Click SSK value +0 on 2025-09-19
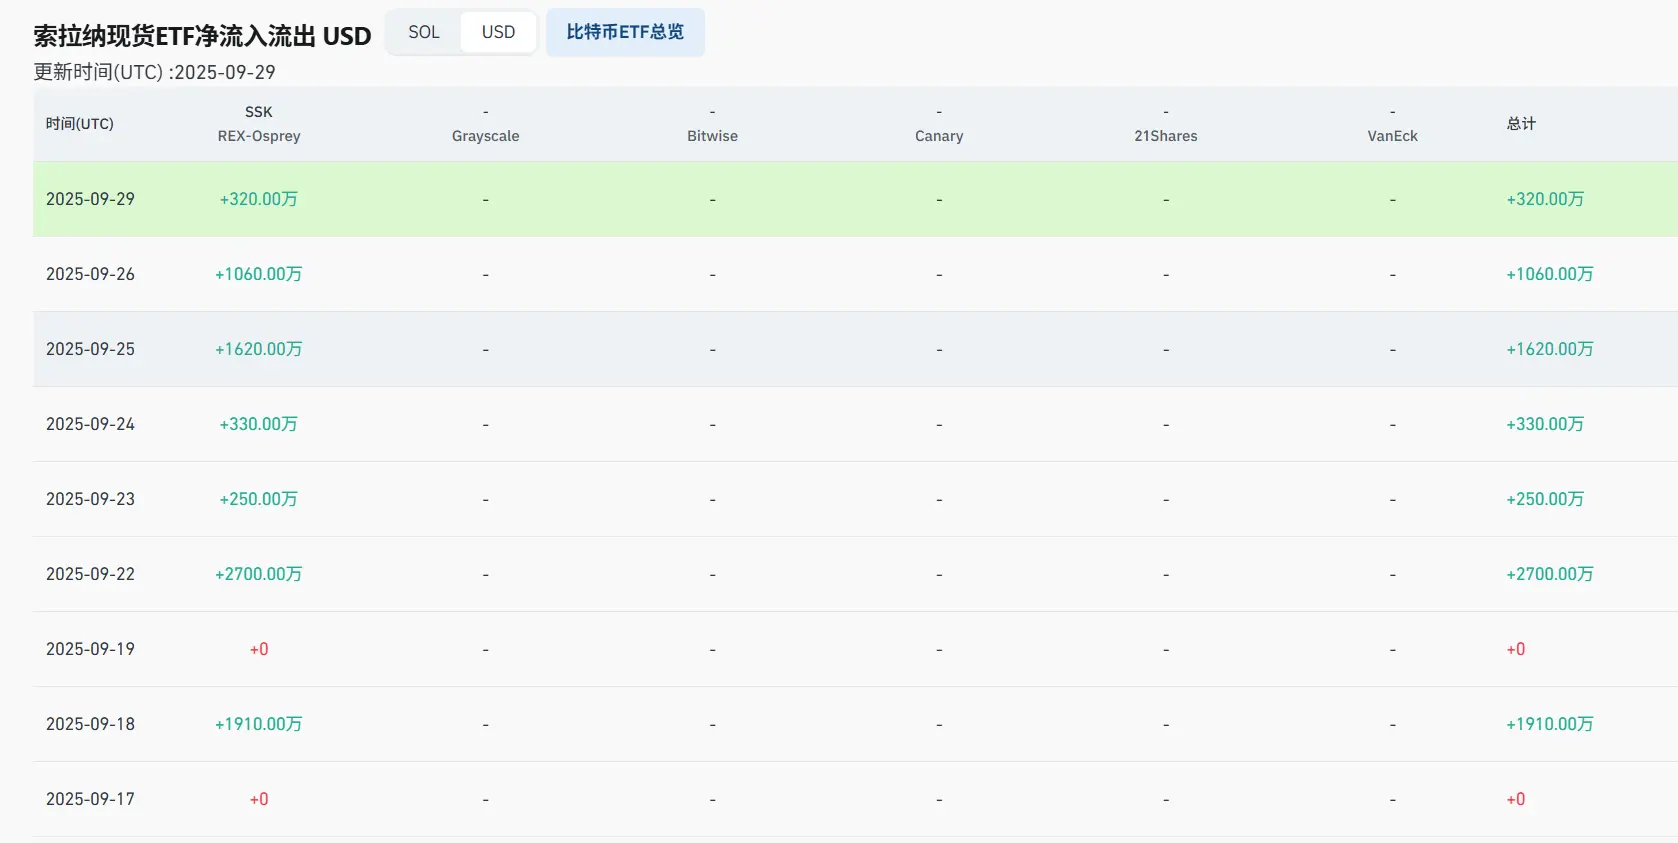This screenshot has width=1678, height=843. tap(259, 649)
